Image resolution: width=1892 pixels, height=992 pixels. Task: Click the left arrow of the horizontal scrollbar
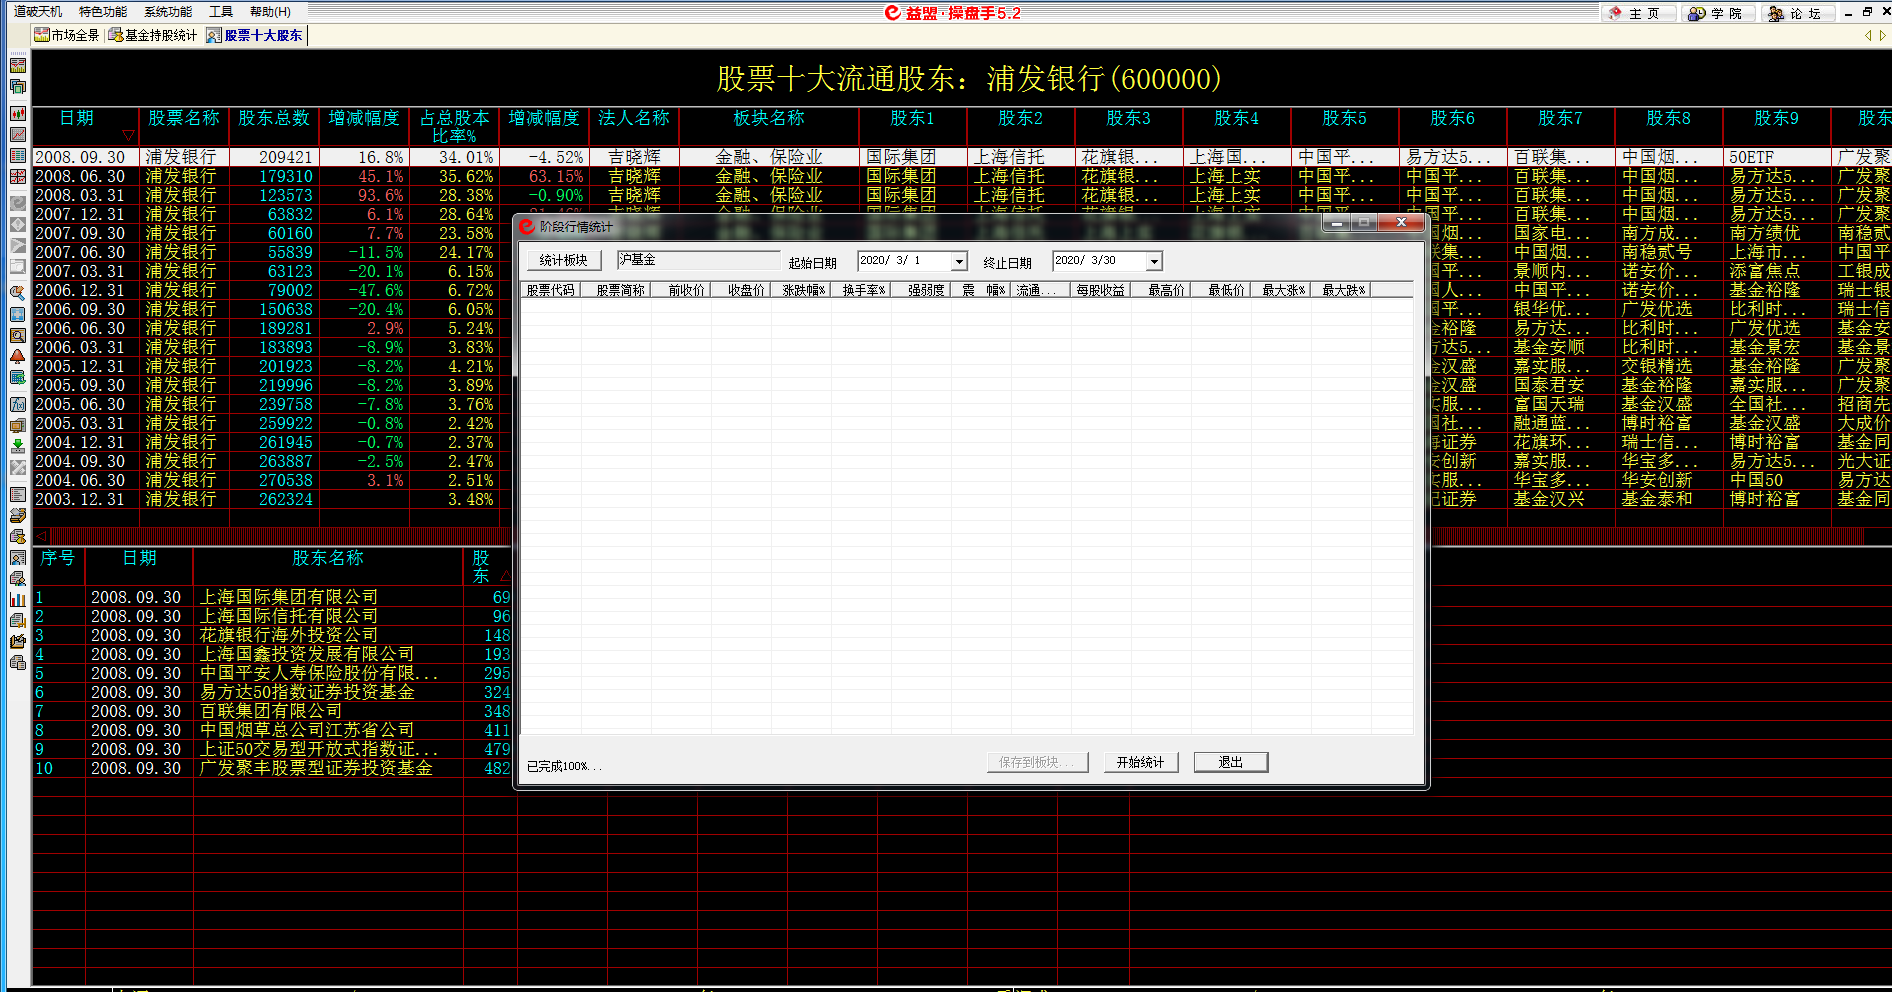pos(42,536)
